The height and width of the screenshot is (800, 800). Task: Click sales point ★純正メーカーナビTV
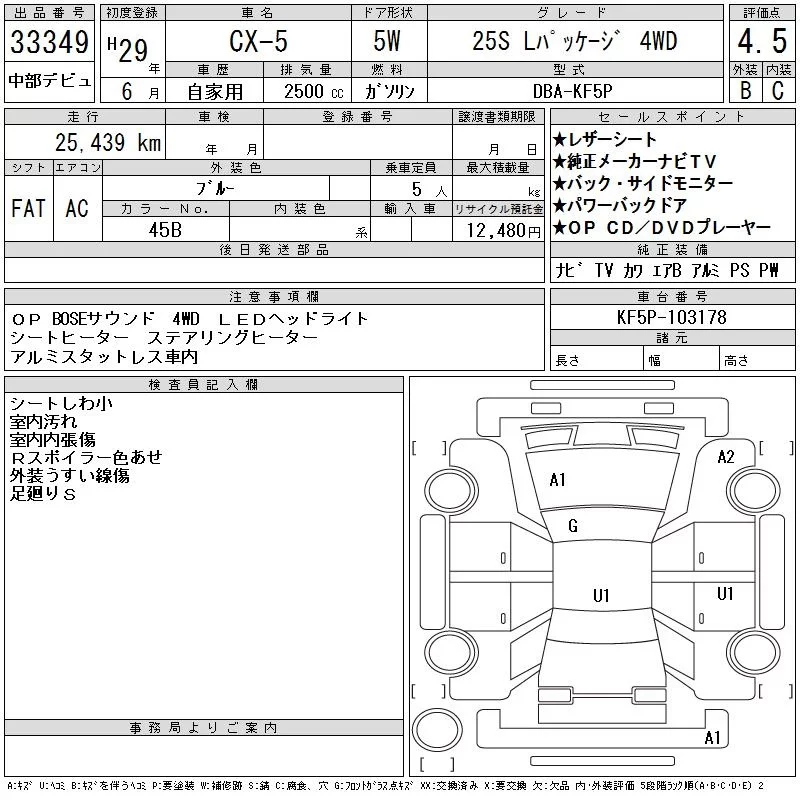point(635,162)
